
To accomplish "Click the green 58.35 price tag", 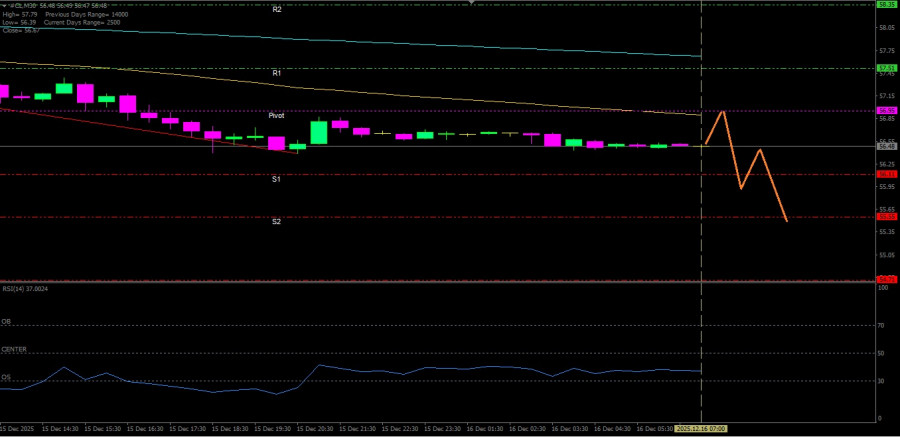I will tap(887, 5).
